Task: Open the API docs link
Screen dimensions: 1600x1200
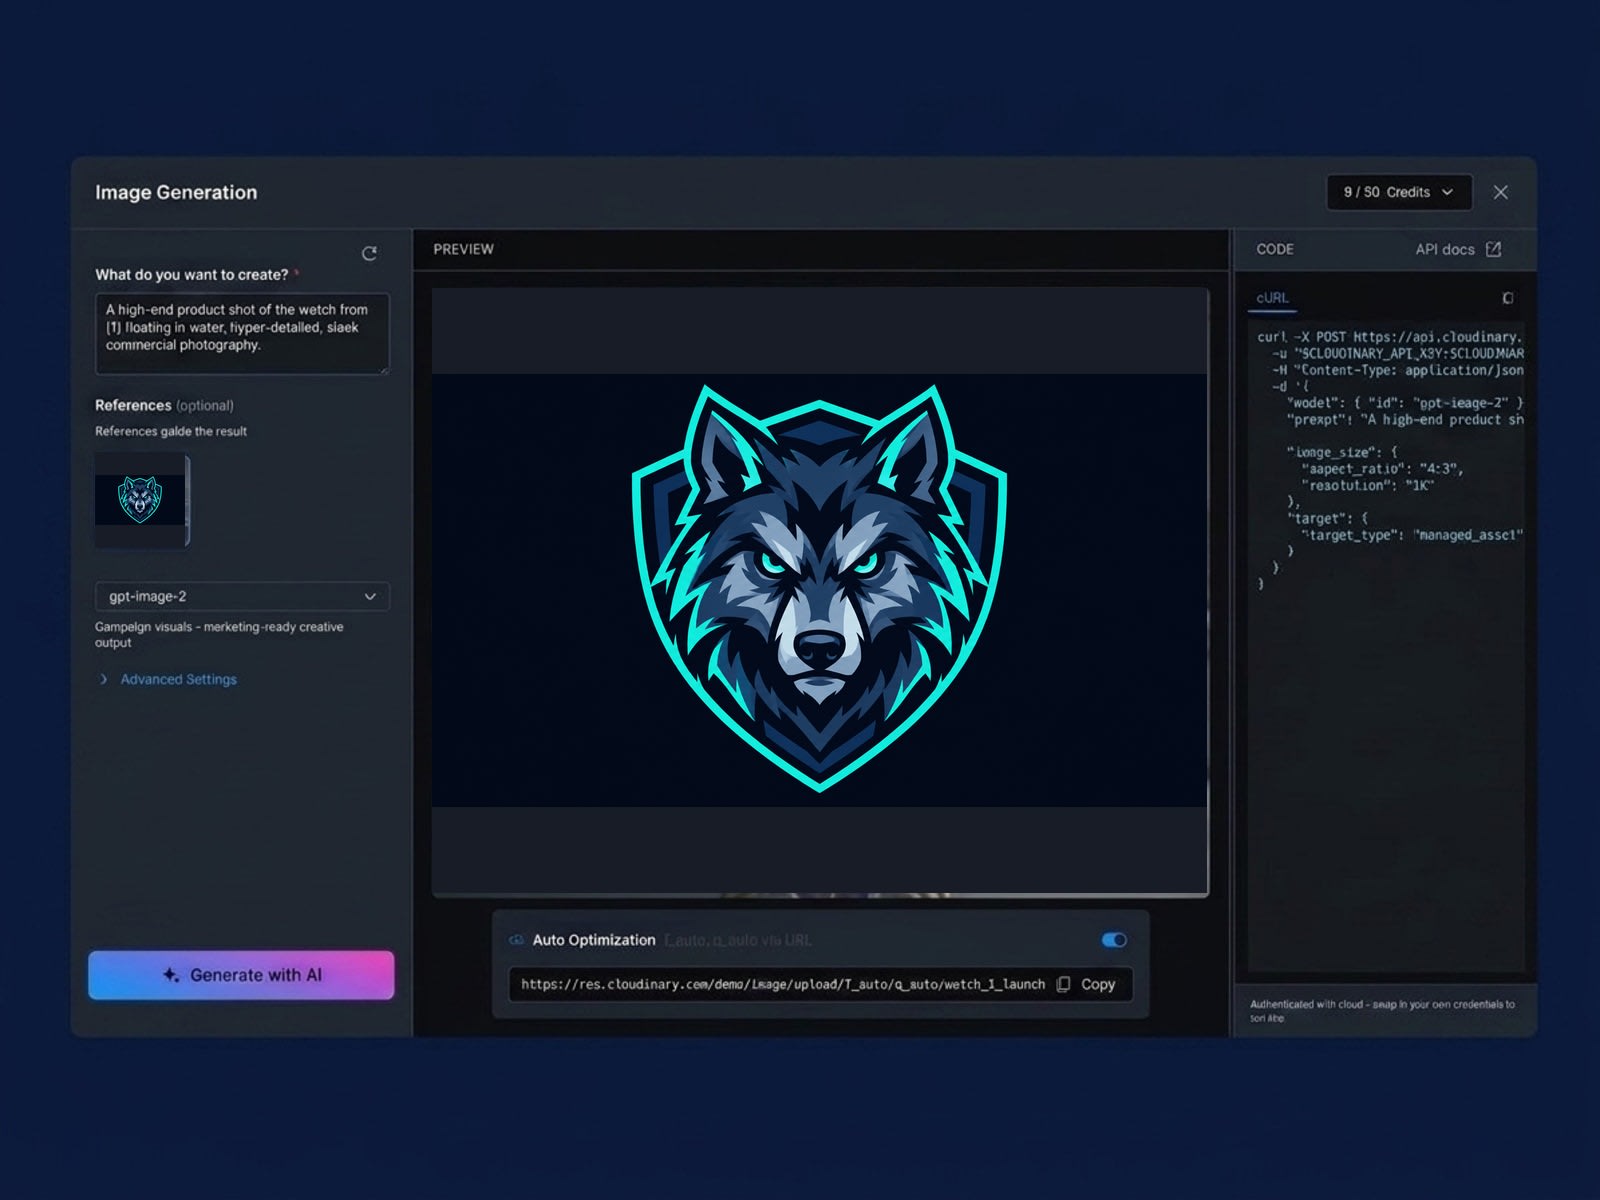Action: coord(1444,249)
